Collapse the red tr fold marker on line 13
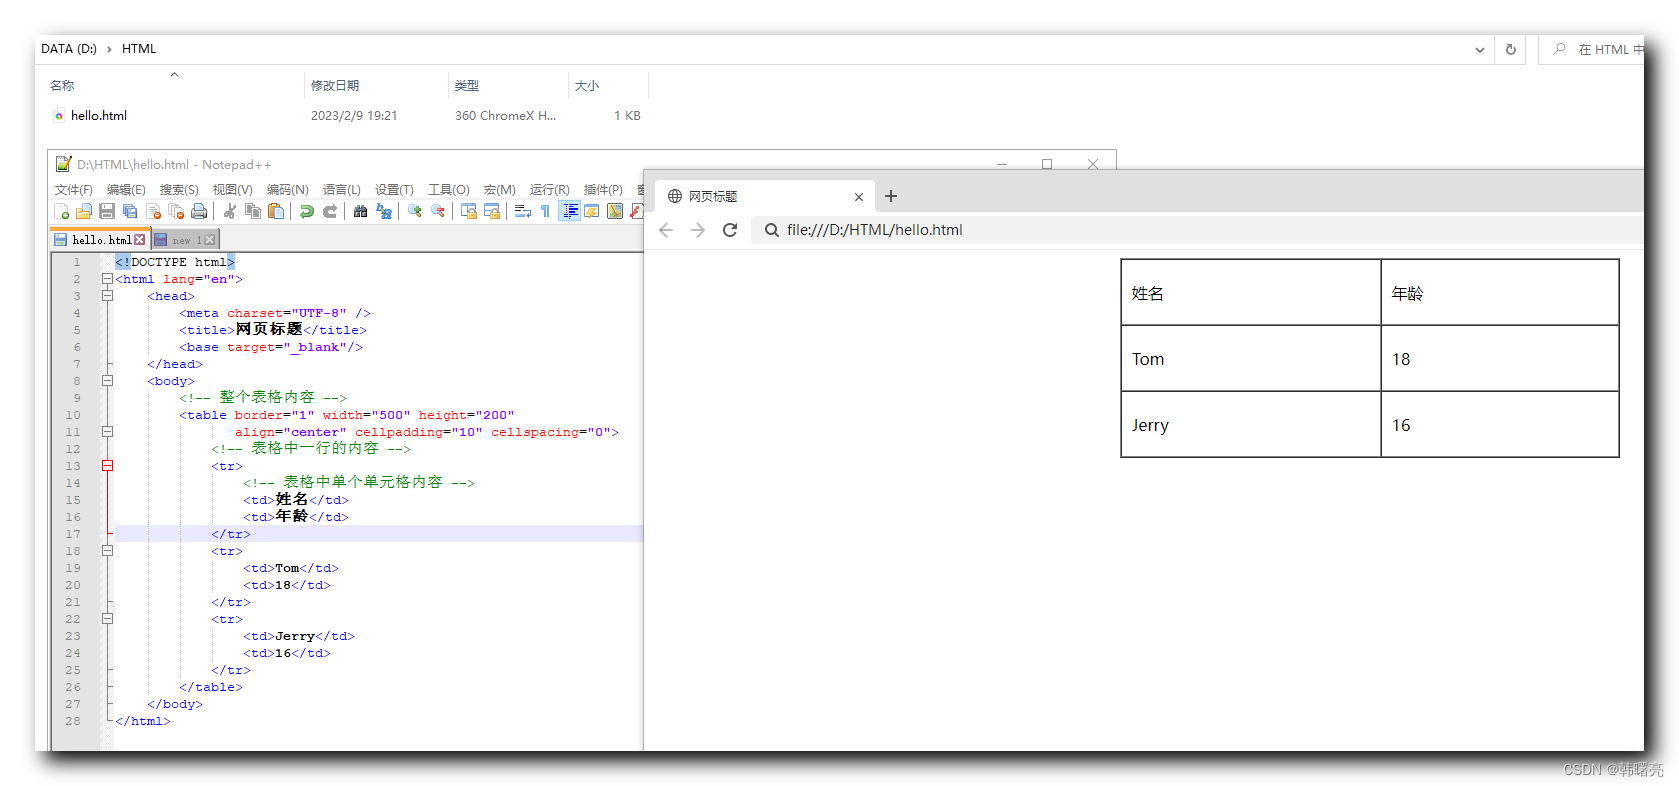This screenshot has height=786, width=1679. [x=107, y=466]
